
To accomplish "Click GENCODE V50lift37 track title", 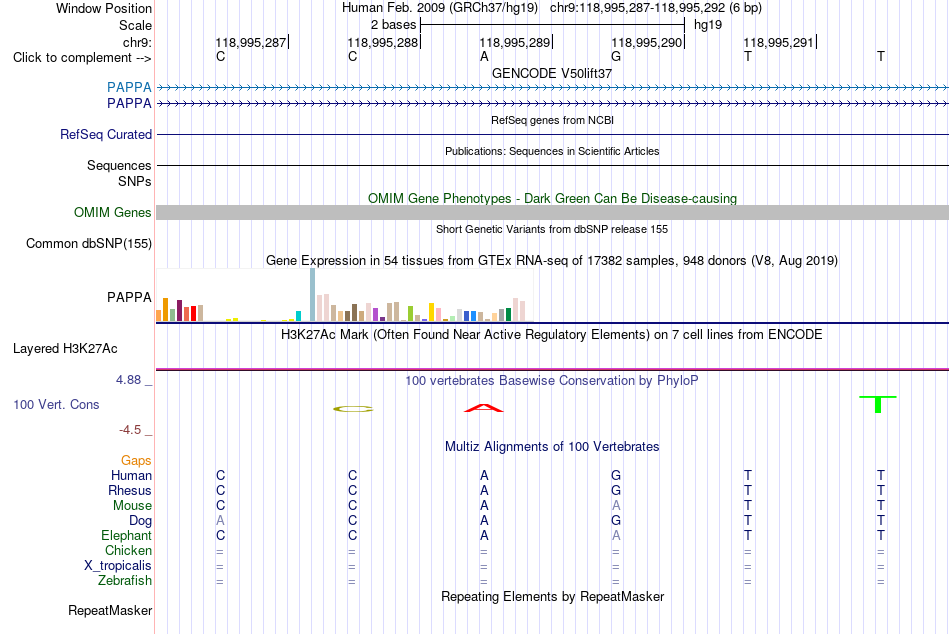I will [x=552, y=73].
